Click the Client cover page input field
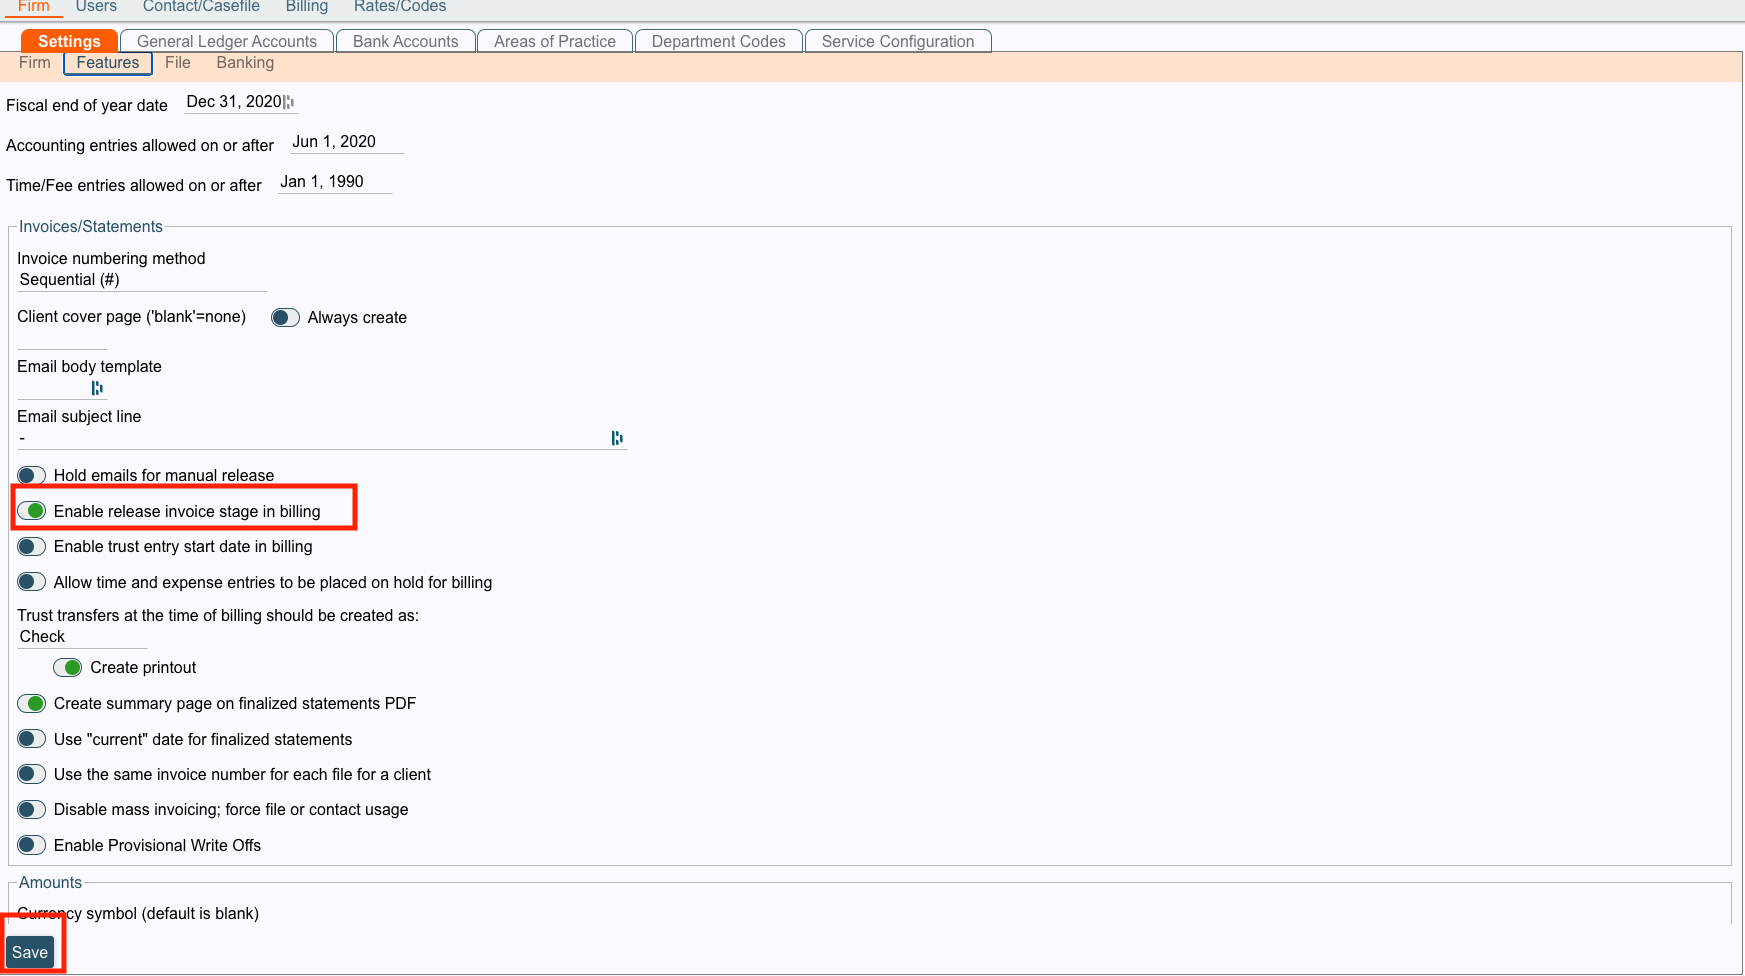This screenshot has height=976, width=1745. [x=62, y=339]
